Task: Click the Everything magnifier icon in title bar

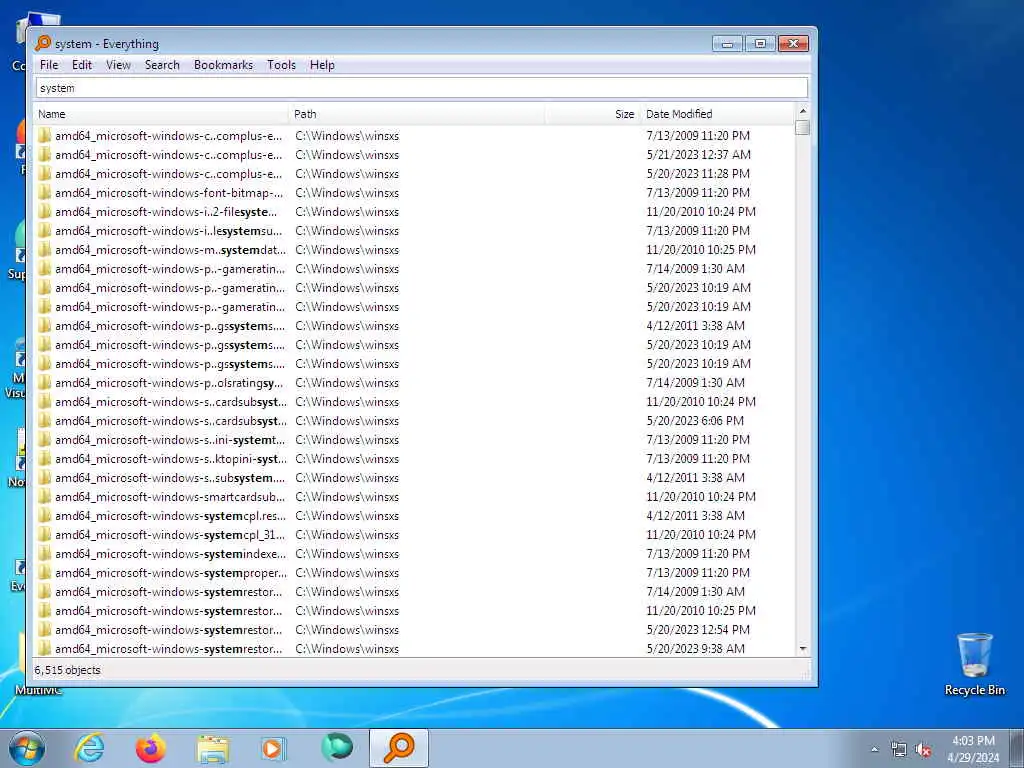Action: coord(43,44)
